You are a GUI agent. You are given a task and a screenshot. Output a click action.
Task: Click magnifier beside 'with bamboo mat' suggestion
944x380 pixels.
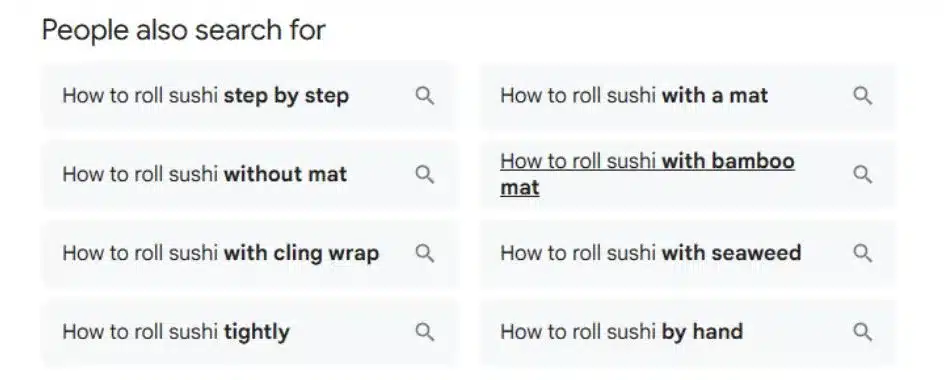click(863, 175)
